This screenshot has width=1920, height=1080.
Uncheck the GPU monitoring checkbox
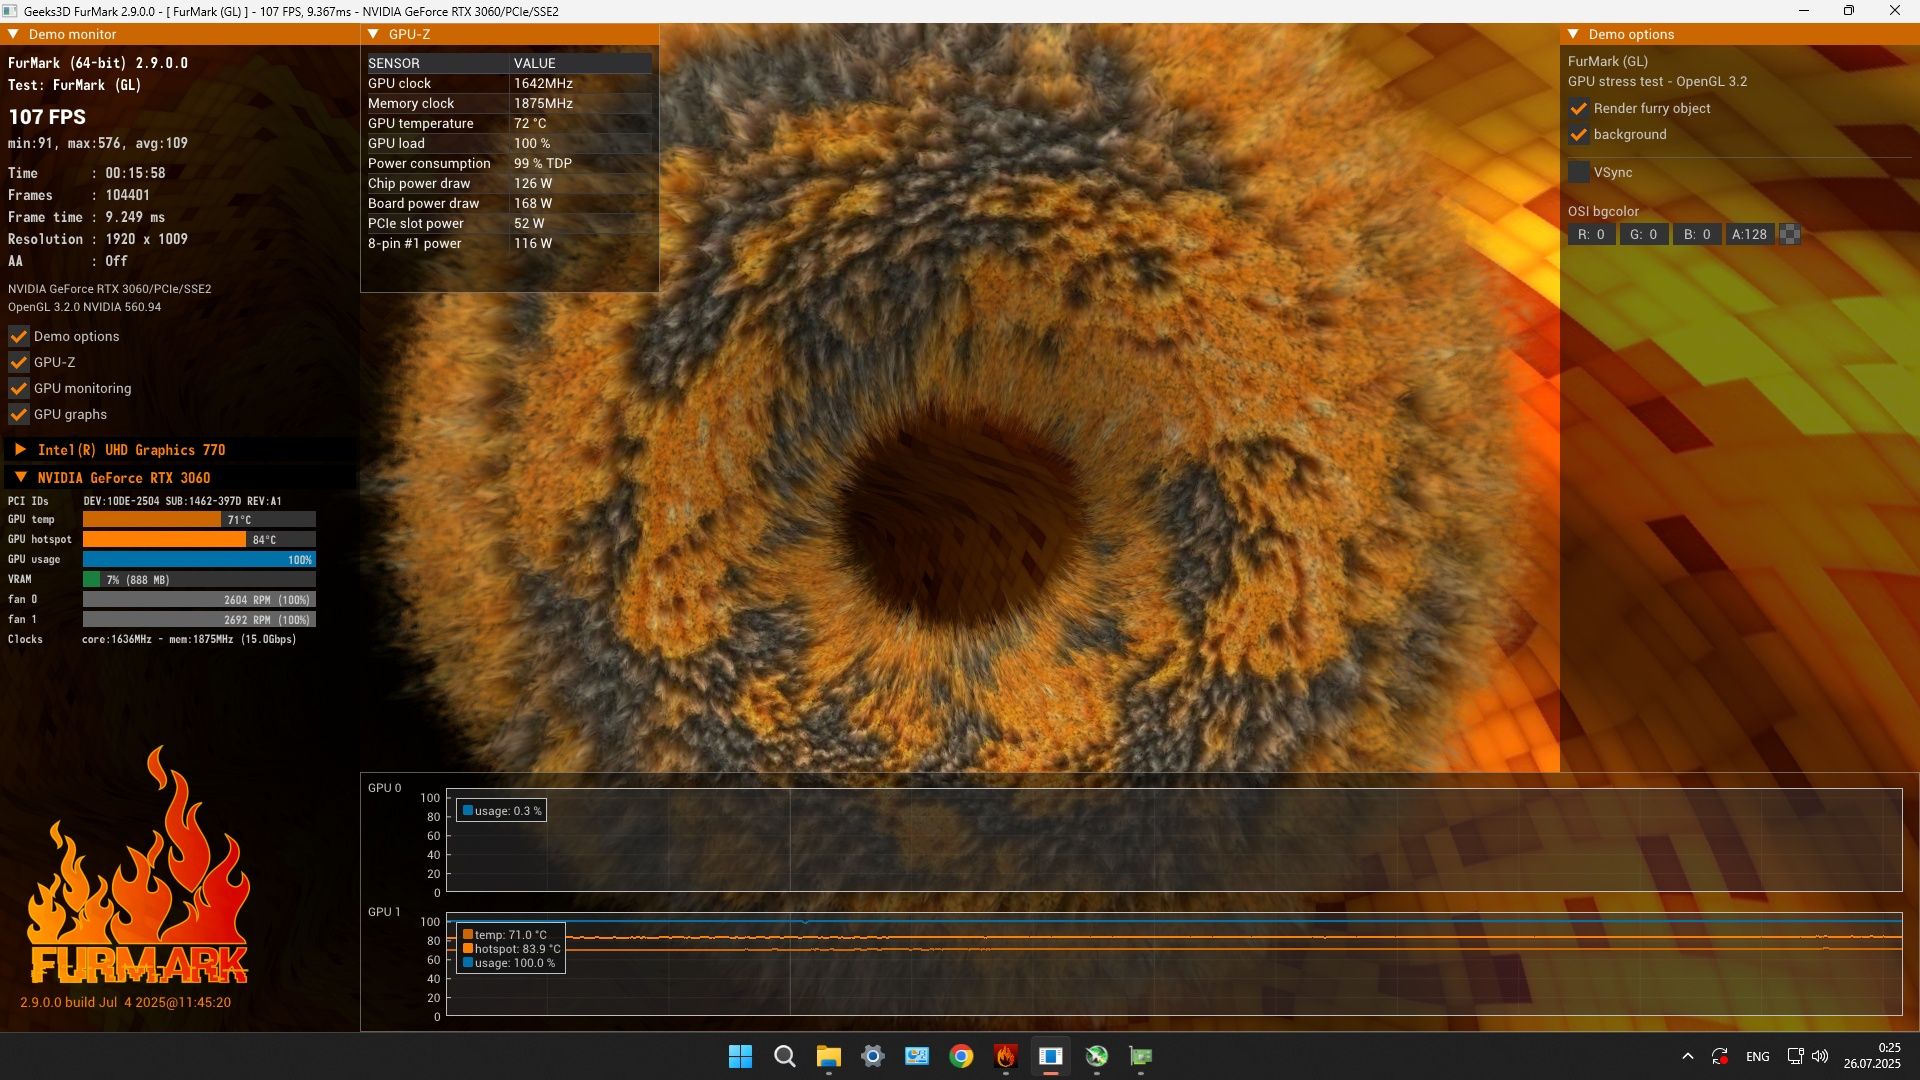click(x=18, y=388)
